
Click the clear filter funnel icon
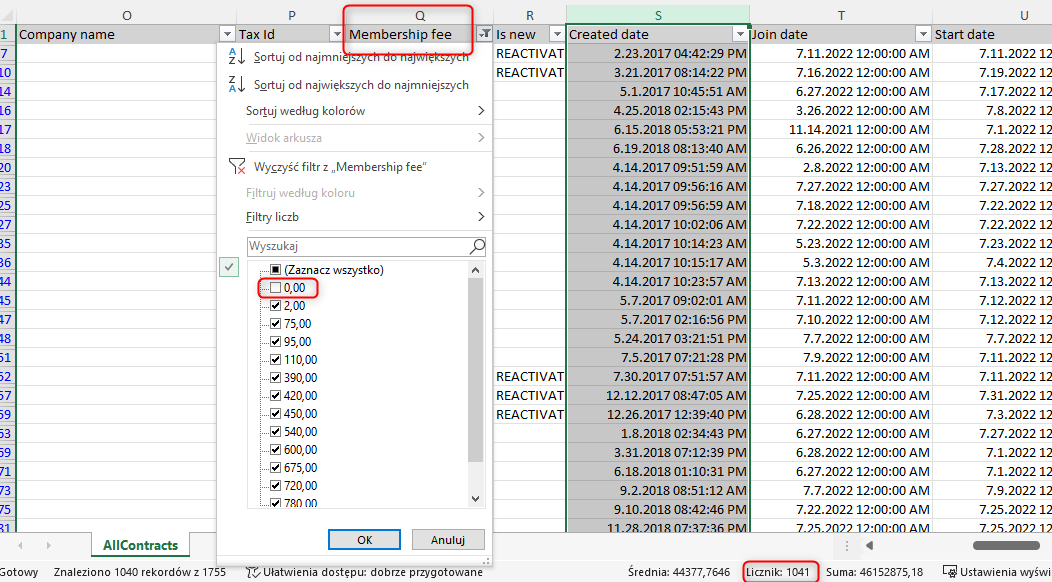coord(236,166)
